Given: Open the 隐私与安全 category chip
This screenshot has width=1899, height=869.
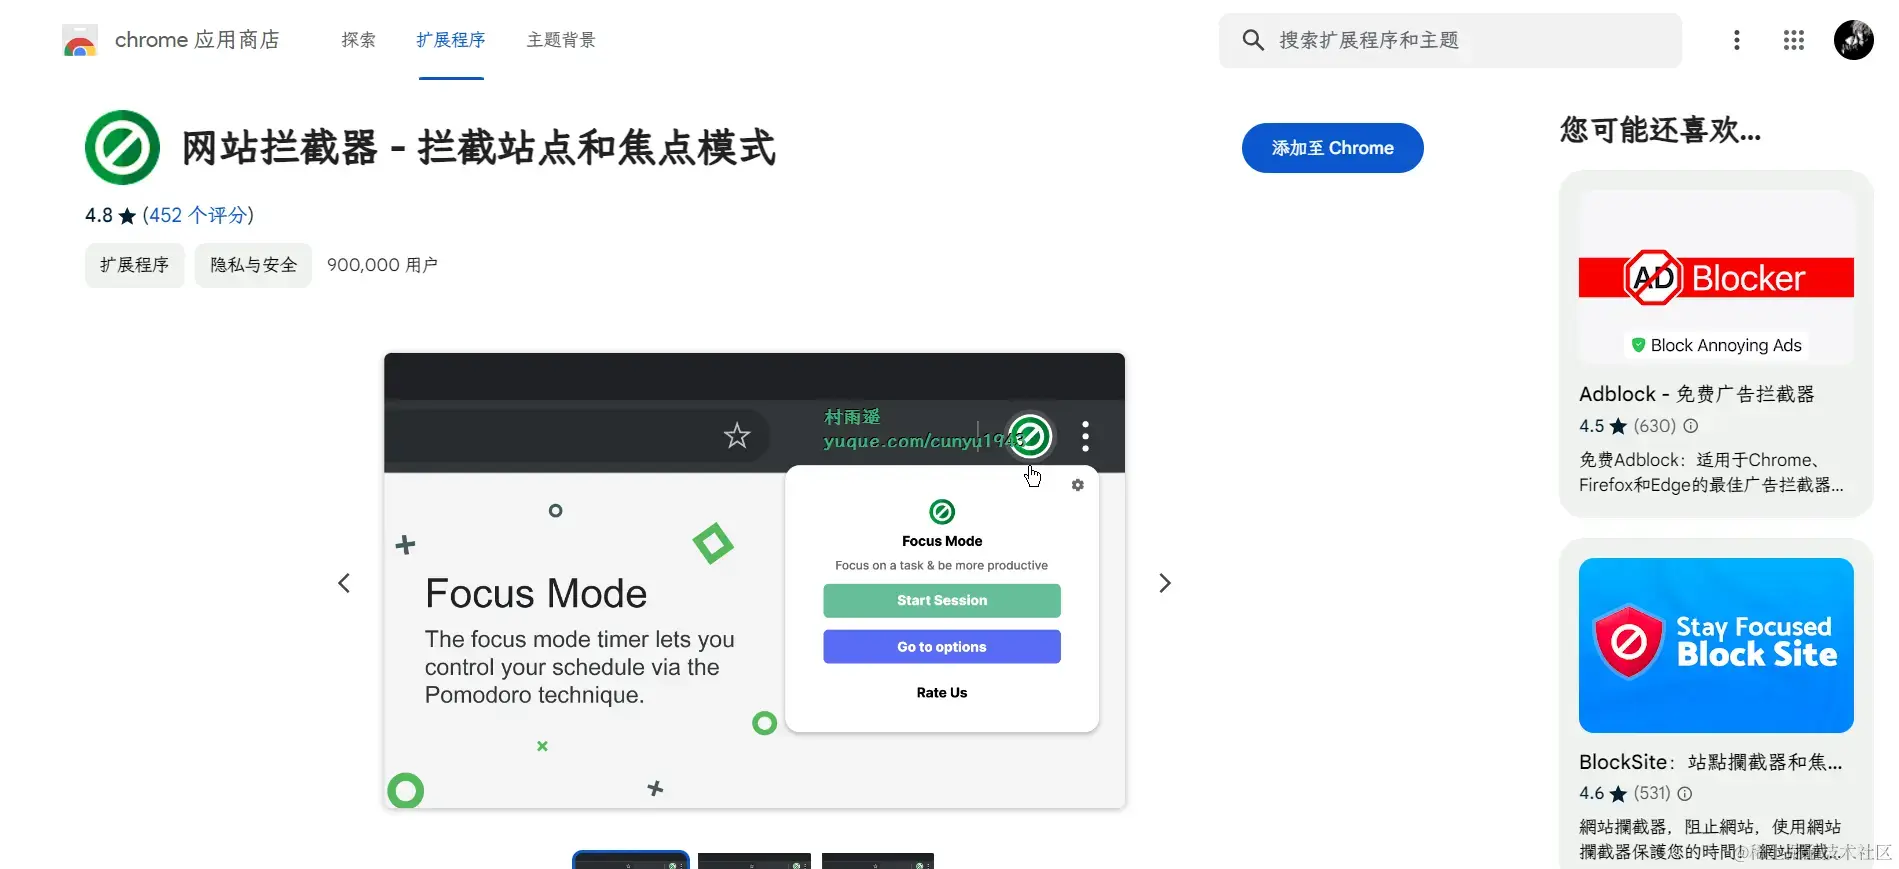Looking at the screenshot, I should pos(253,265).
